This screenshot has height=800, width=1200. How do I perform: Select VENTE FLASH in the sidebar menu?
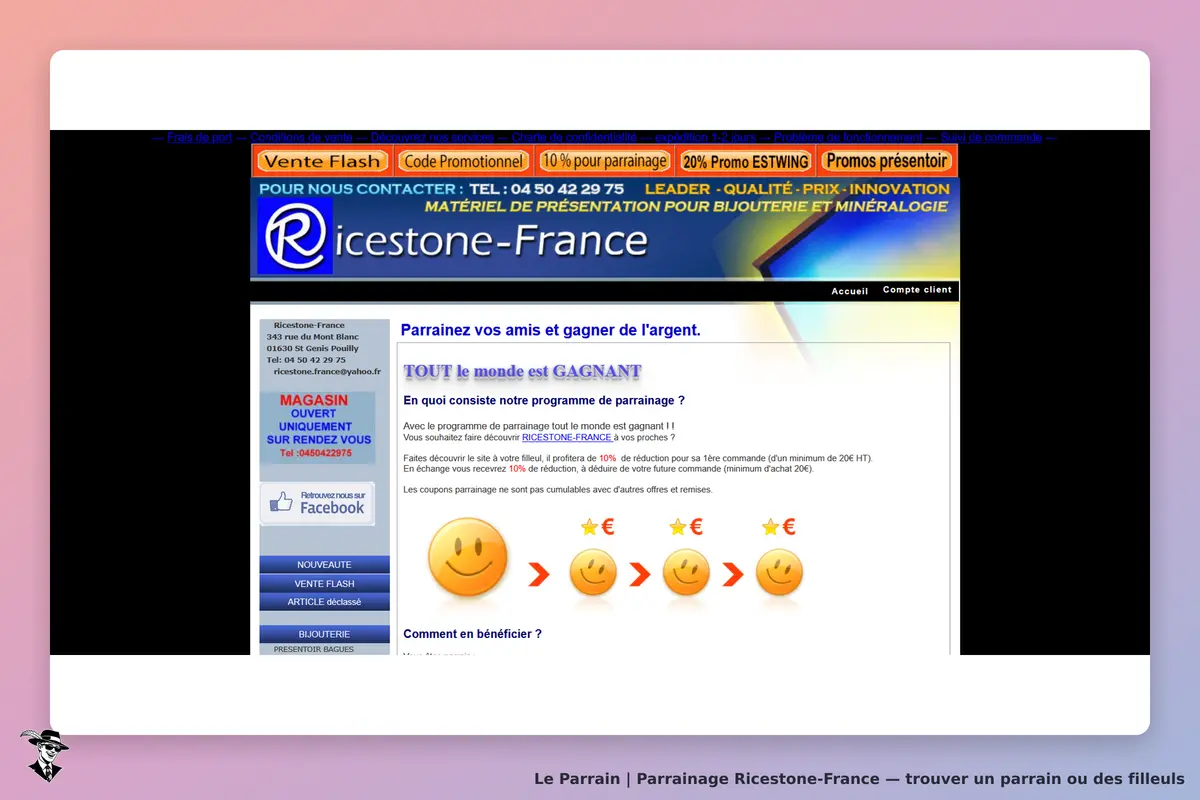[x=324, y=584]
